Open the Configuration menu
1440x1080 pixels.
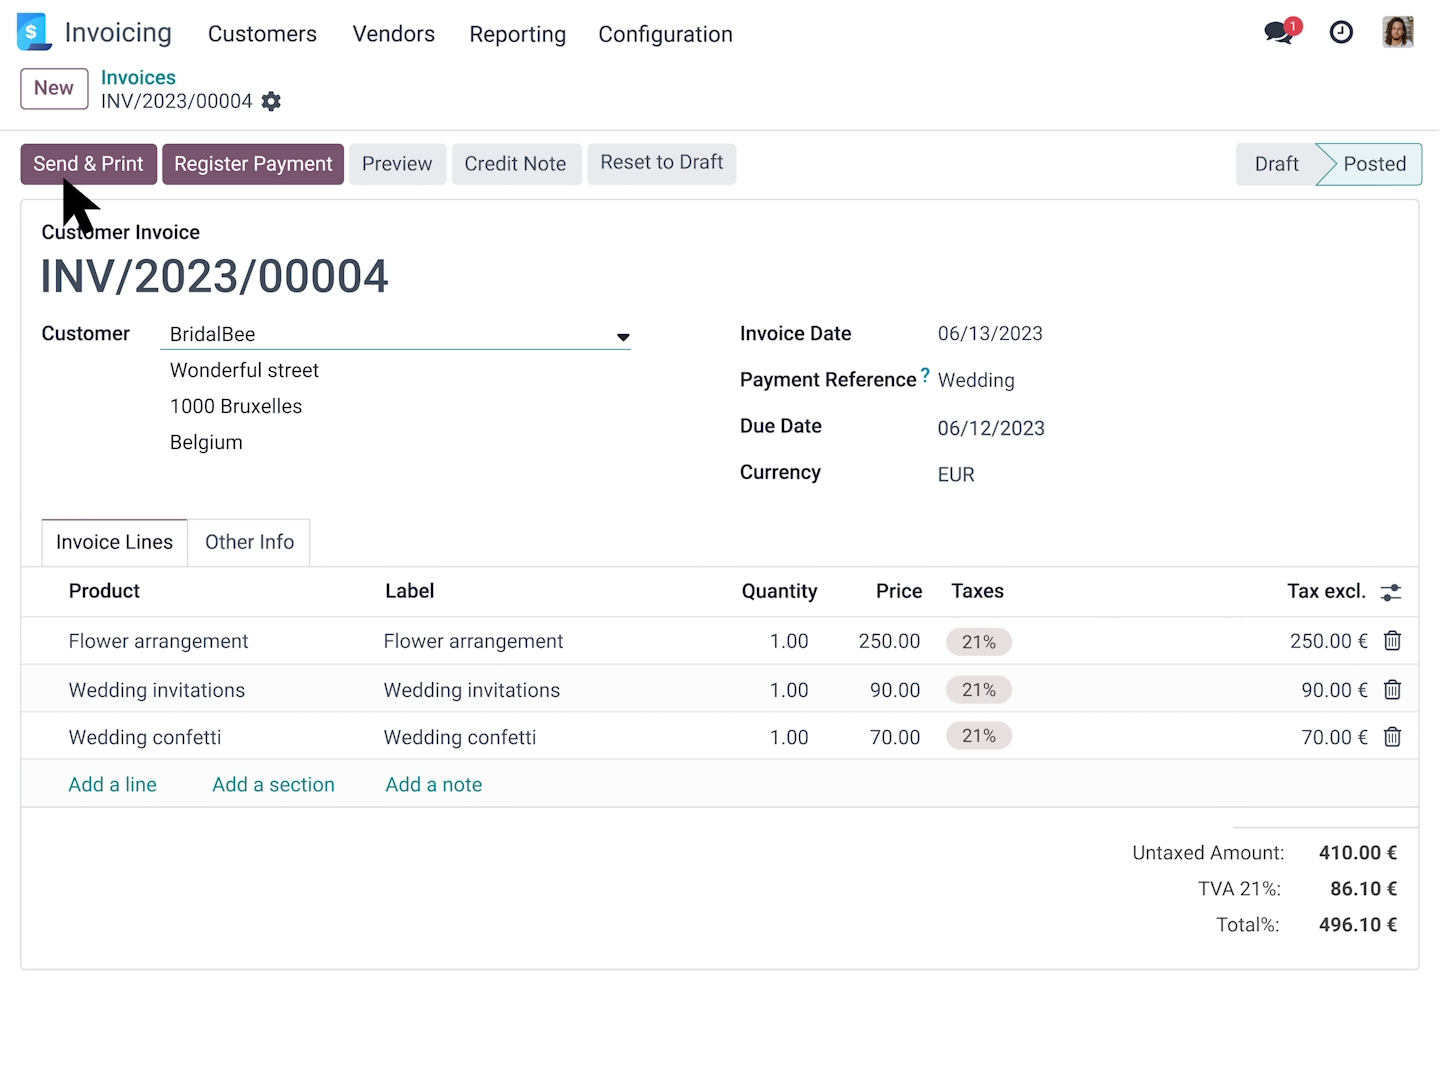tap(665, 34)
